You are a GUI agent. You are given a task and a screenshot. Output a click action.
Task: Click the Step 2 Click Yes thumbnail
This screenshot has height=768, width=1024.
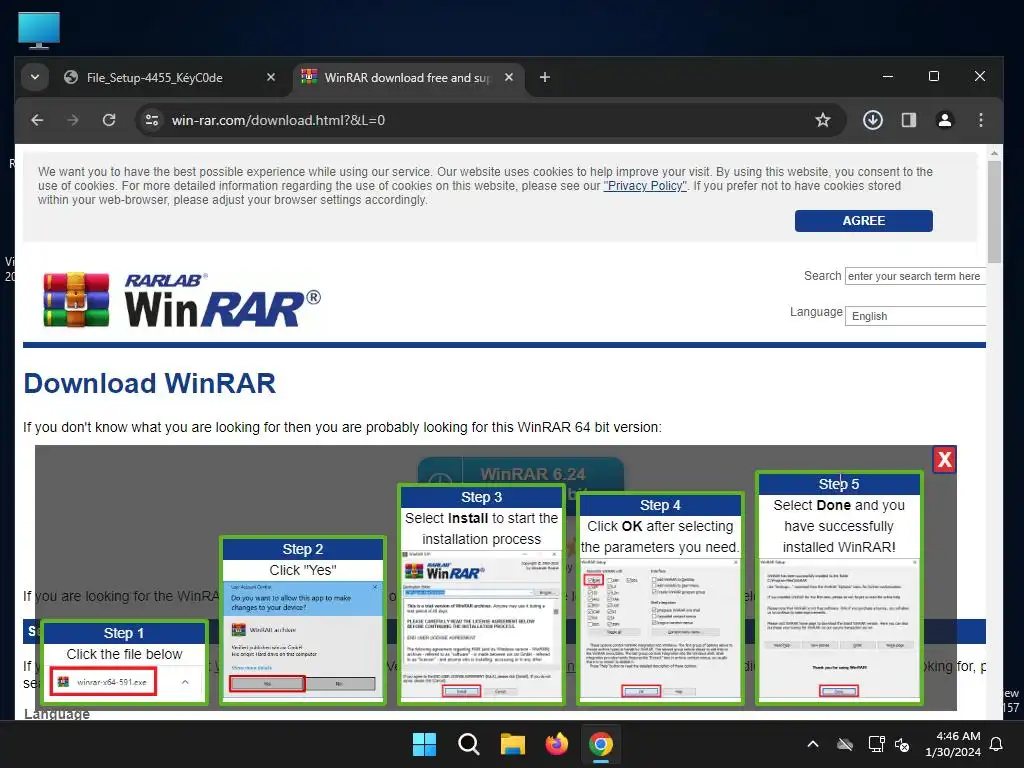[x=303, y=620]
